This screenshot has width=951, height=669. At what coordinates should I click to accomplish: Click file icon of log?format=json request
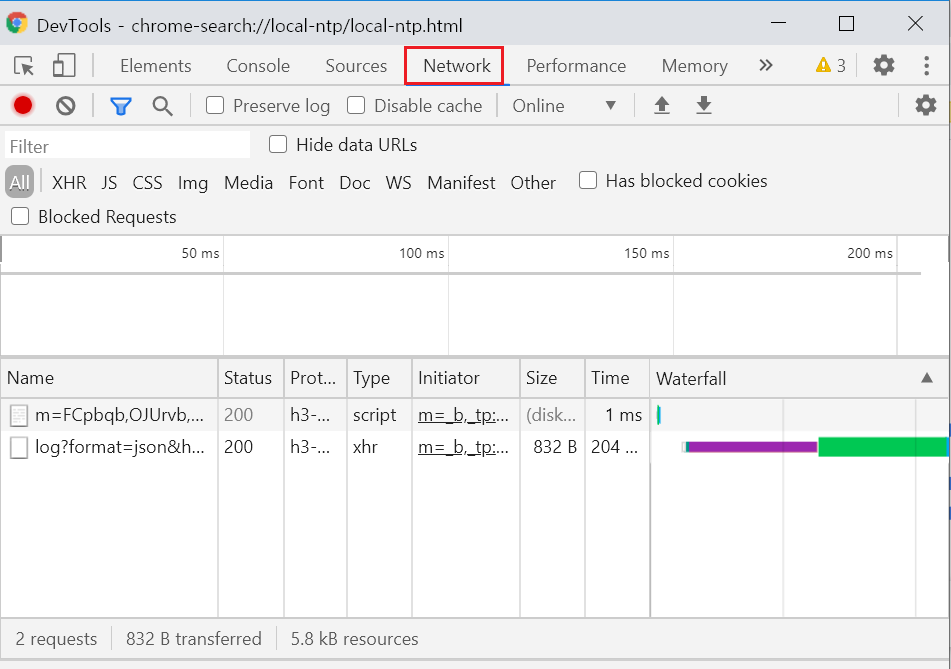[x=19, y=448]
